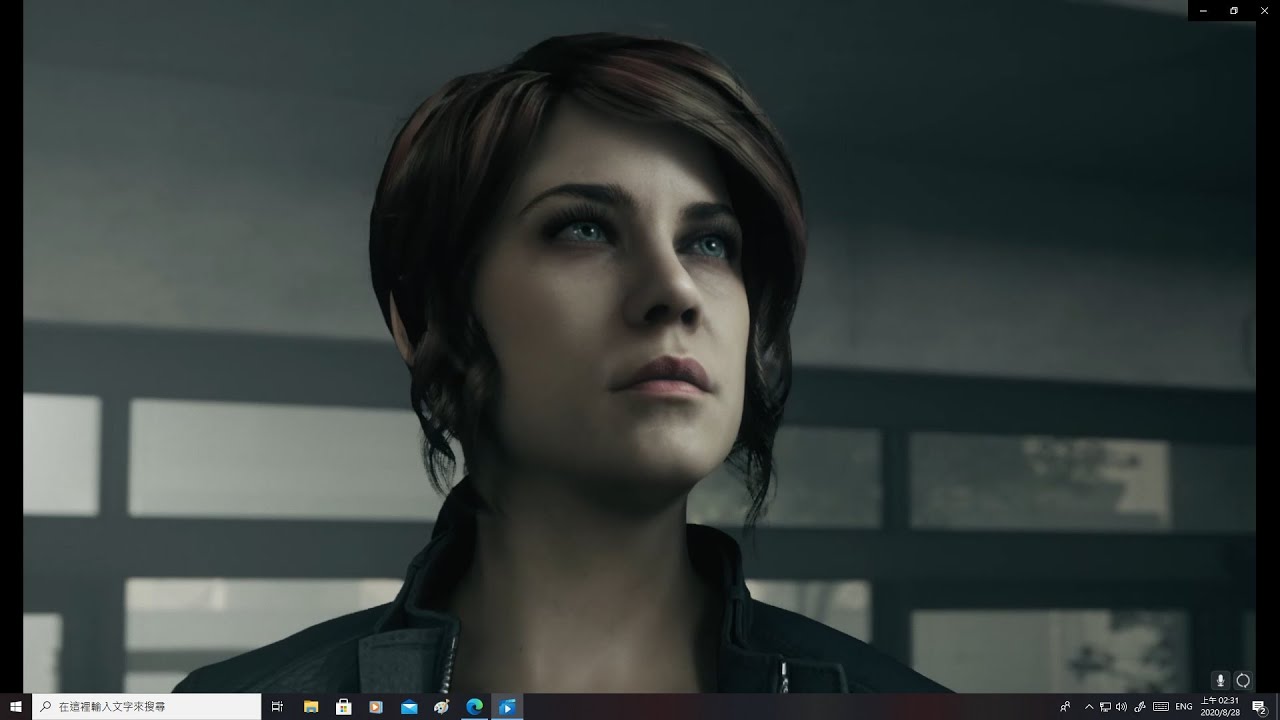The height and width of the screenshot is (720, 1280).
Task: Switch to Microsoft Edge on the taskbar
Action: pos(474,706)
